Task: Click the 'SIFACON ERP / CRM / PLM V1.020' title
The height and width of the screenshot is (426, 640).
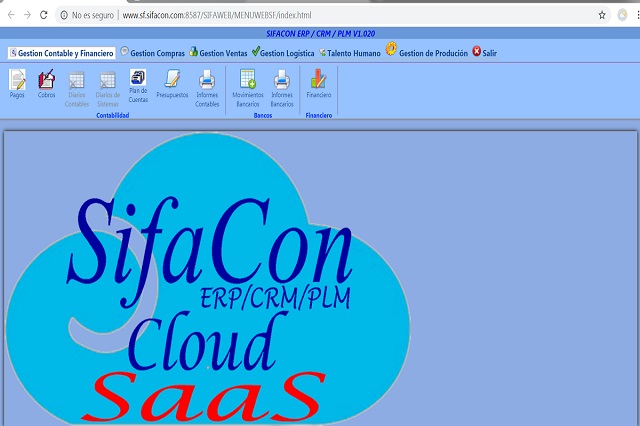Action: point(320,33)
